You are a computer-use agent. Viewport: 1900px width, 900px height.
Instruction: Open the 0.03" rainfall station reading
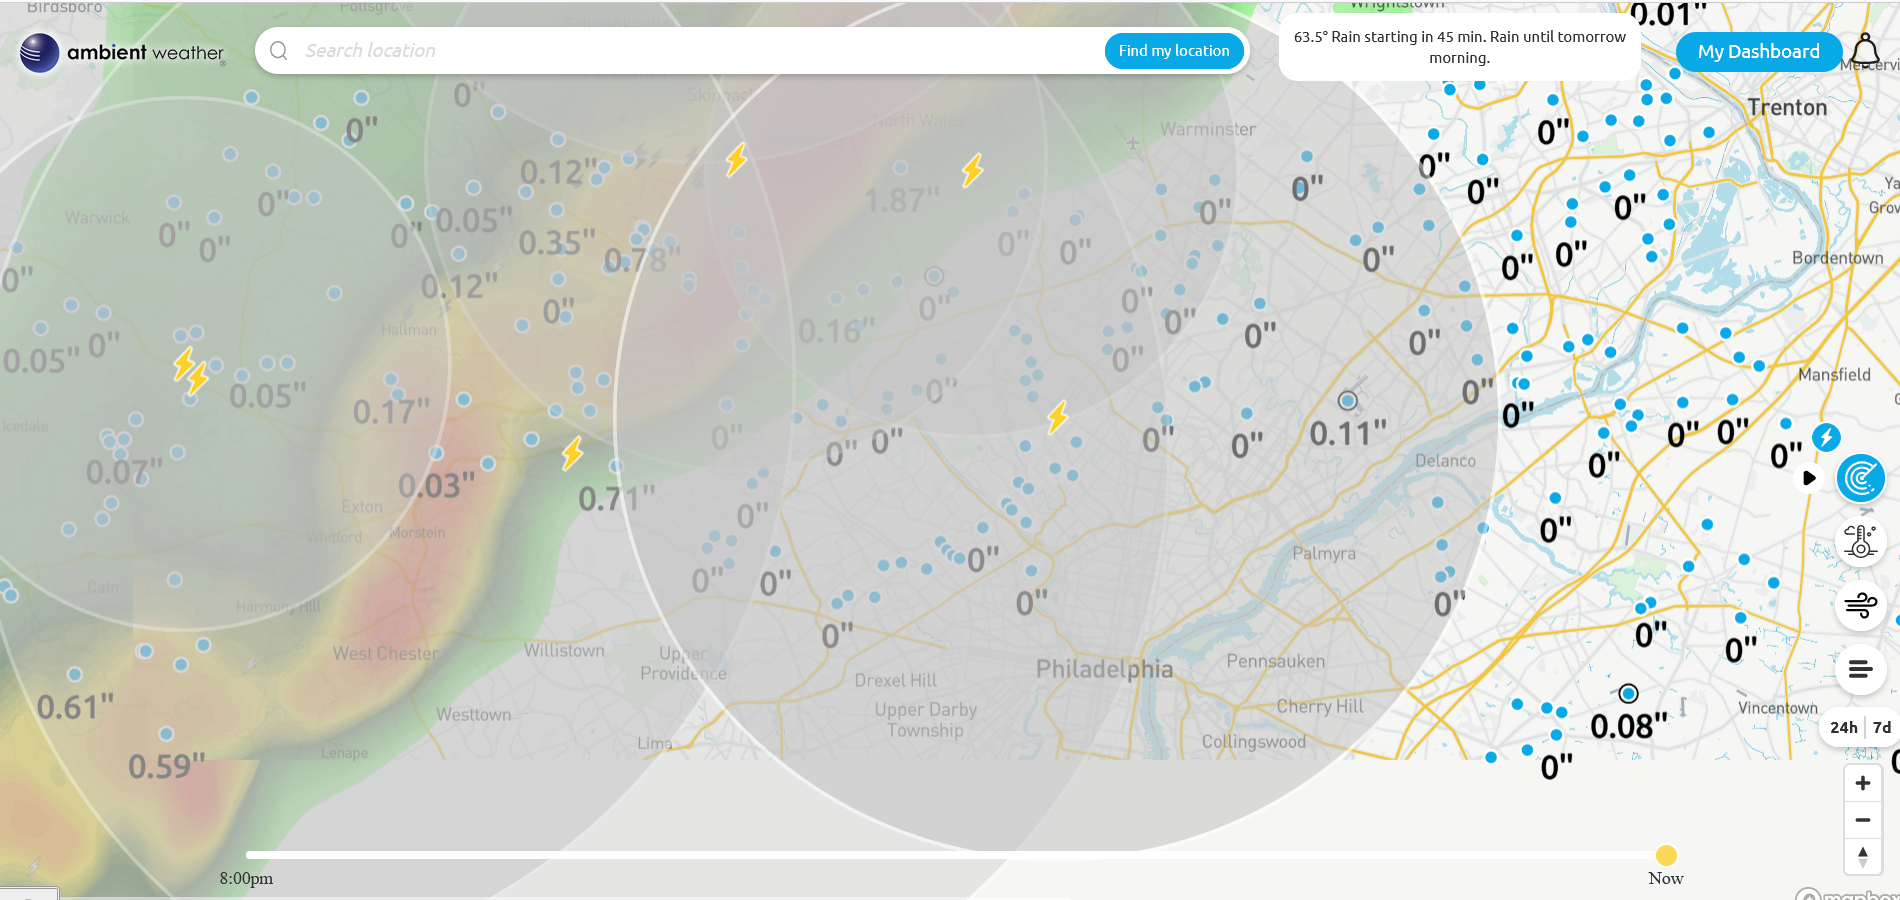pyautogui.click(x=436, y=486)
